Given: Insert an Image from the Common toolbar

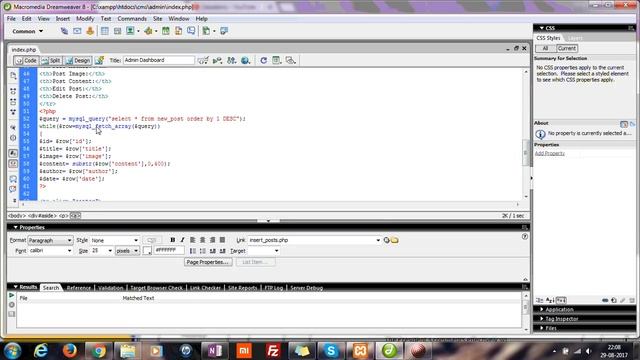Looking at the screenshot, I should (131, 31).
